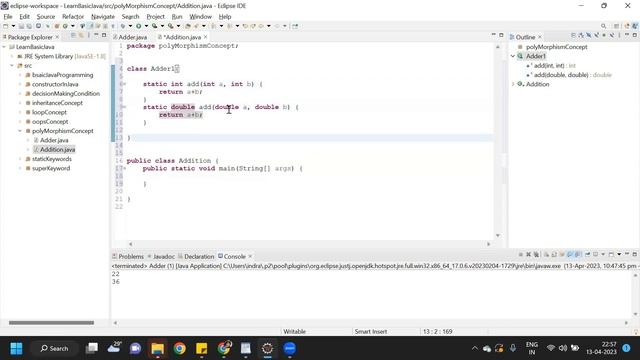
Task: Open the Declaration view tab
Action: [199, 256]
